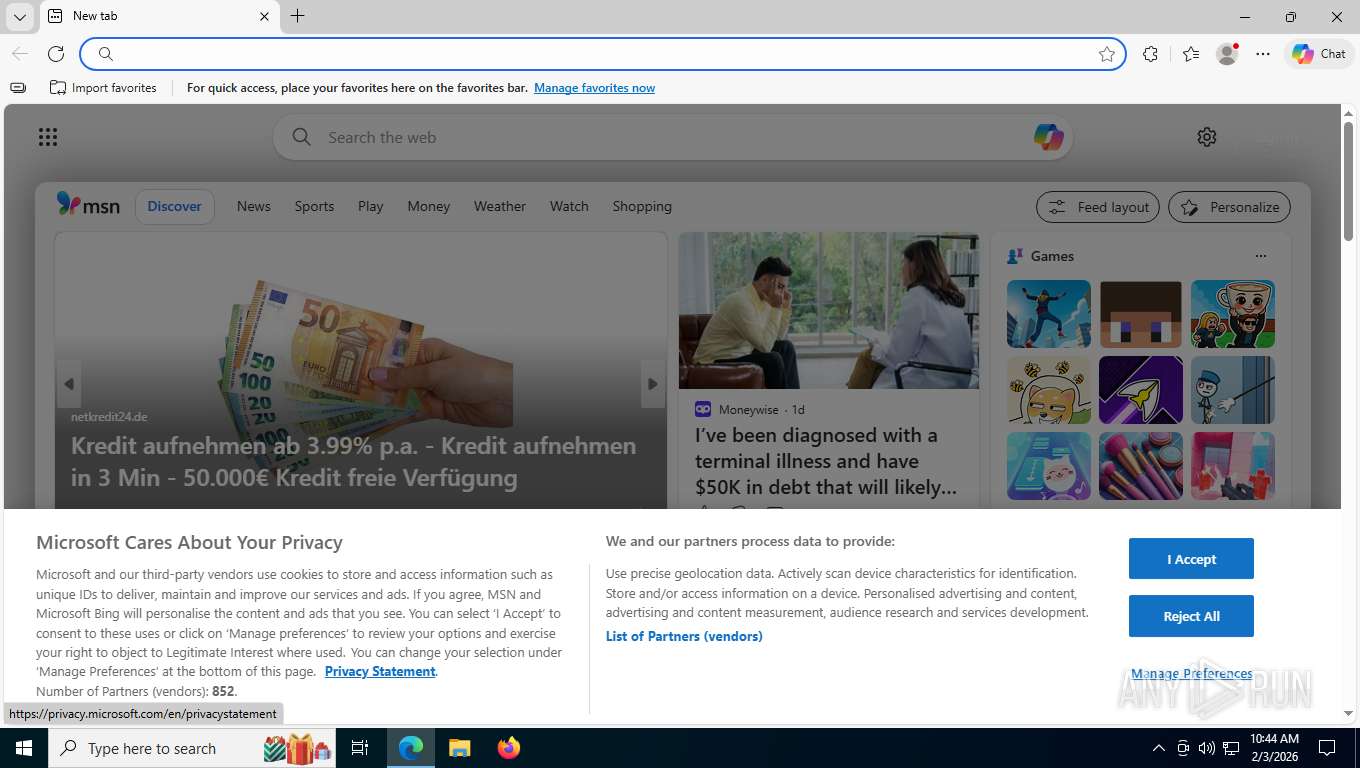
Task: Open the Play tab
Action: (x=371, y=206)
